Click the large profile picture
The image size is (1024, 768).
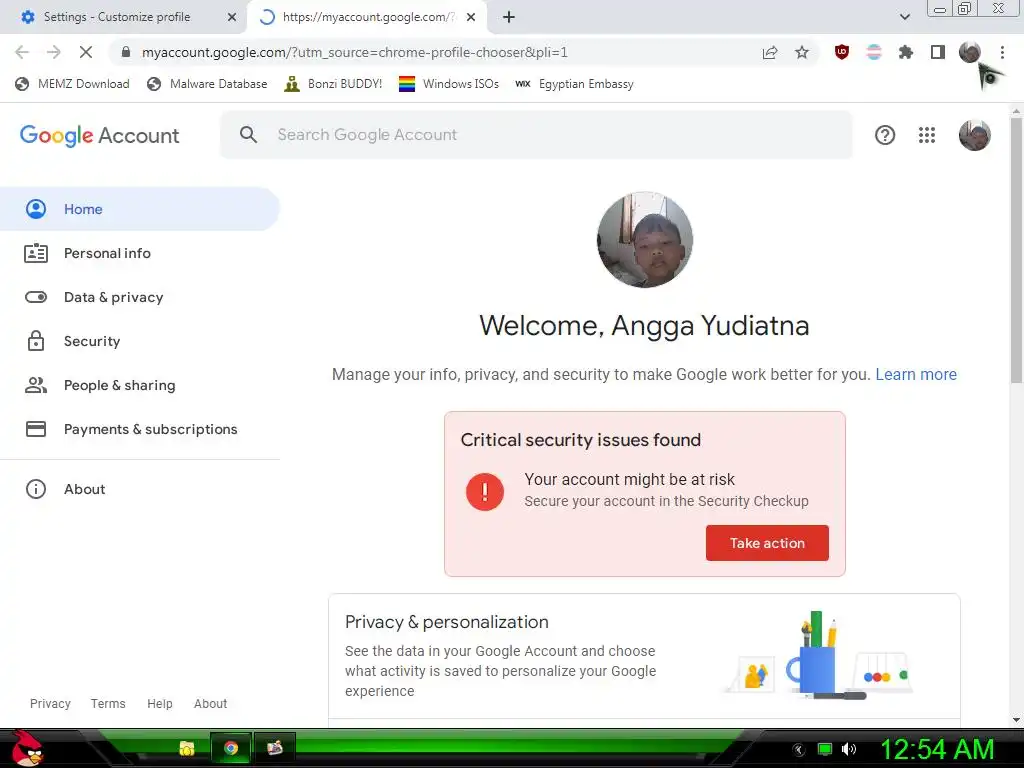tap(645, 240)
